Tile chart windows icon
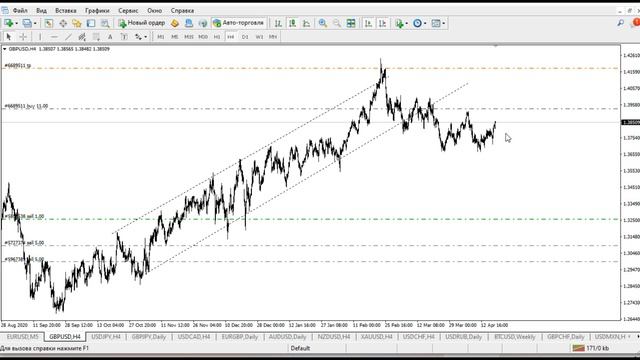This screenshot has height=360, width=640. point(351,23)
